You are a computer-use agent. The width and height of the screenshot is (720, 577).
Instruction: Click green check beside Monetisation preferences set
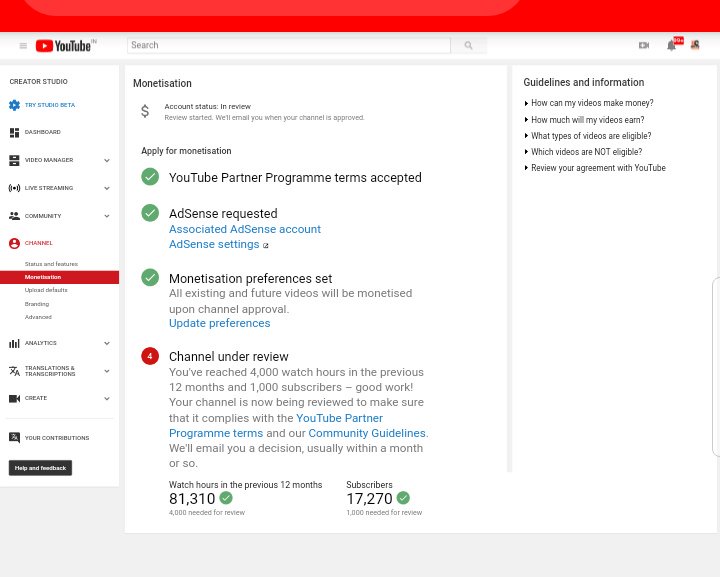(150, 277)
